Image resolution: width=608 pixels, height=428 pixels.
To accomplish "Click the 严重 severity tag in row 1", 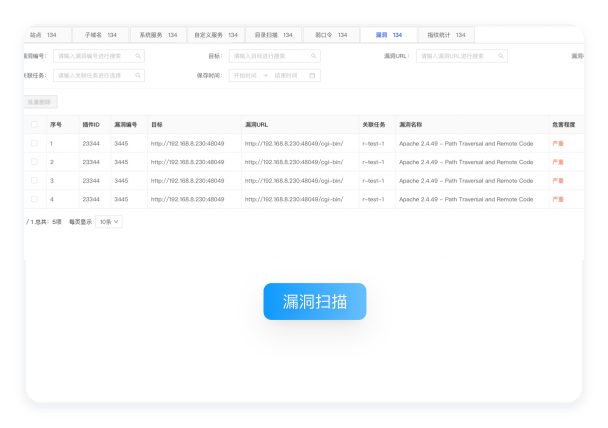I will point(558,144).
